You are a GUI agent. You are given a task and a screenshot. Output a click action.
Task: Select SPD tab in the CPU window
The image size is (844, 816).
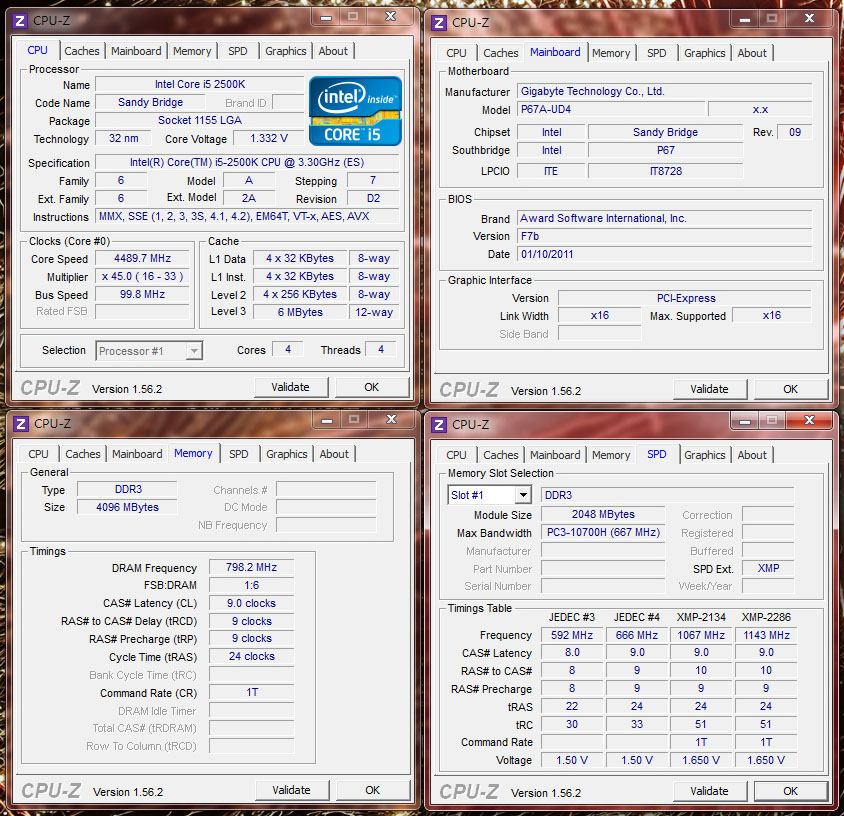[x=237, y=51]
